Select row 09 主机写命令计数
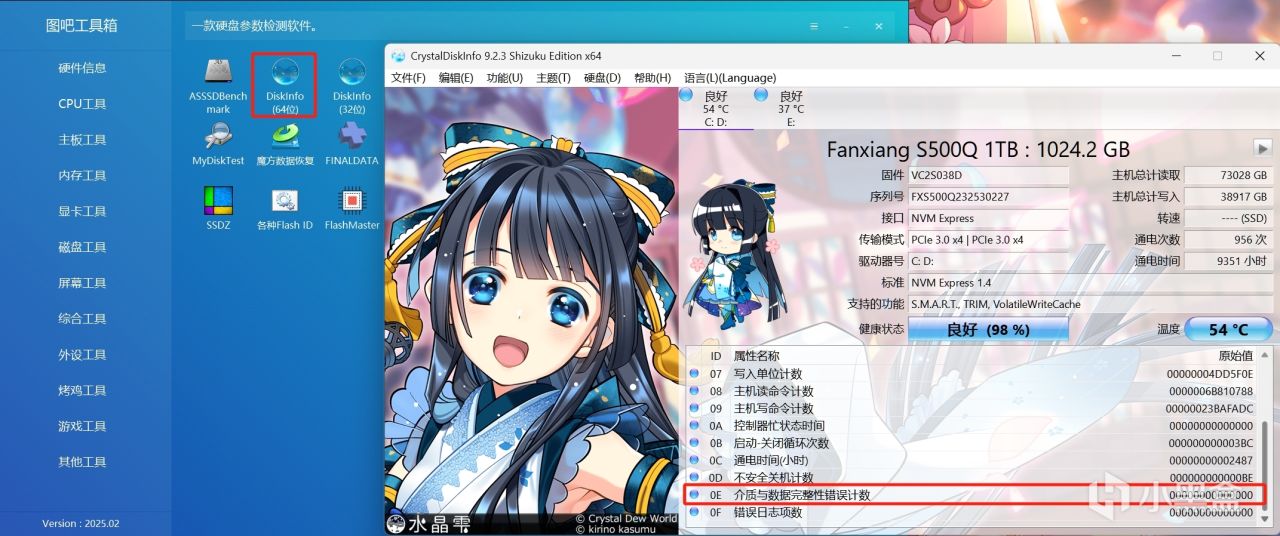 click(x=971, y=408)
